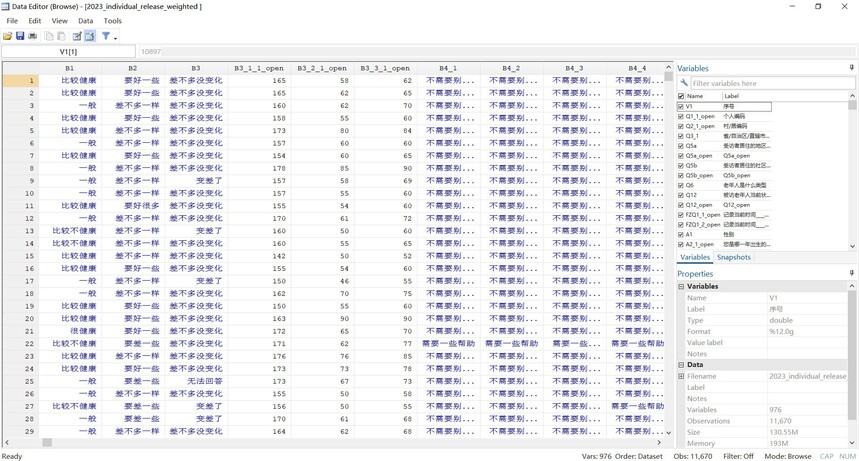The width and height of the screenshot is (859, 461).
Task: Click the wrench icon in Variables panel
Action: 684,83
